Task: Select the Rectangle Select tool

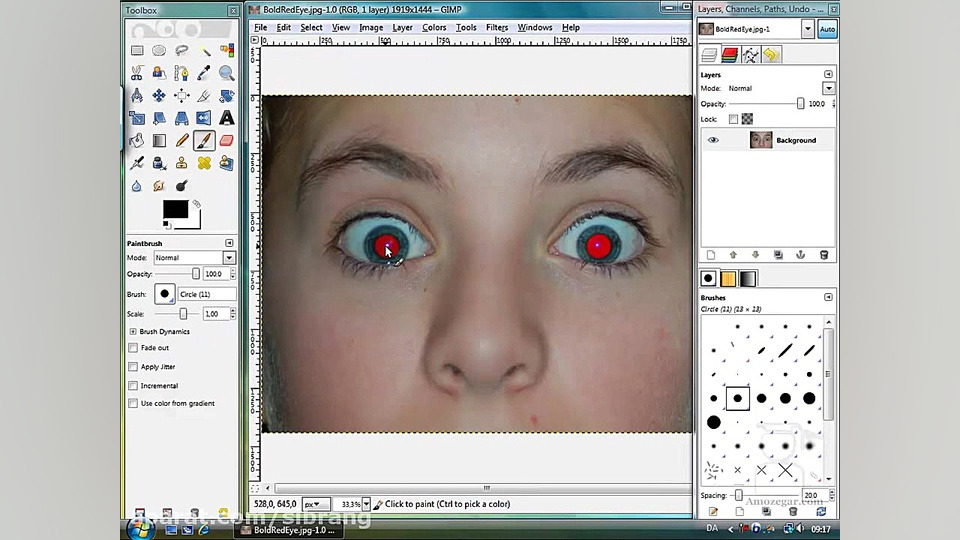Action: pos(136,50)
